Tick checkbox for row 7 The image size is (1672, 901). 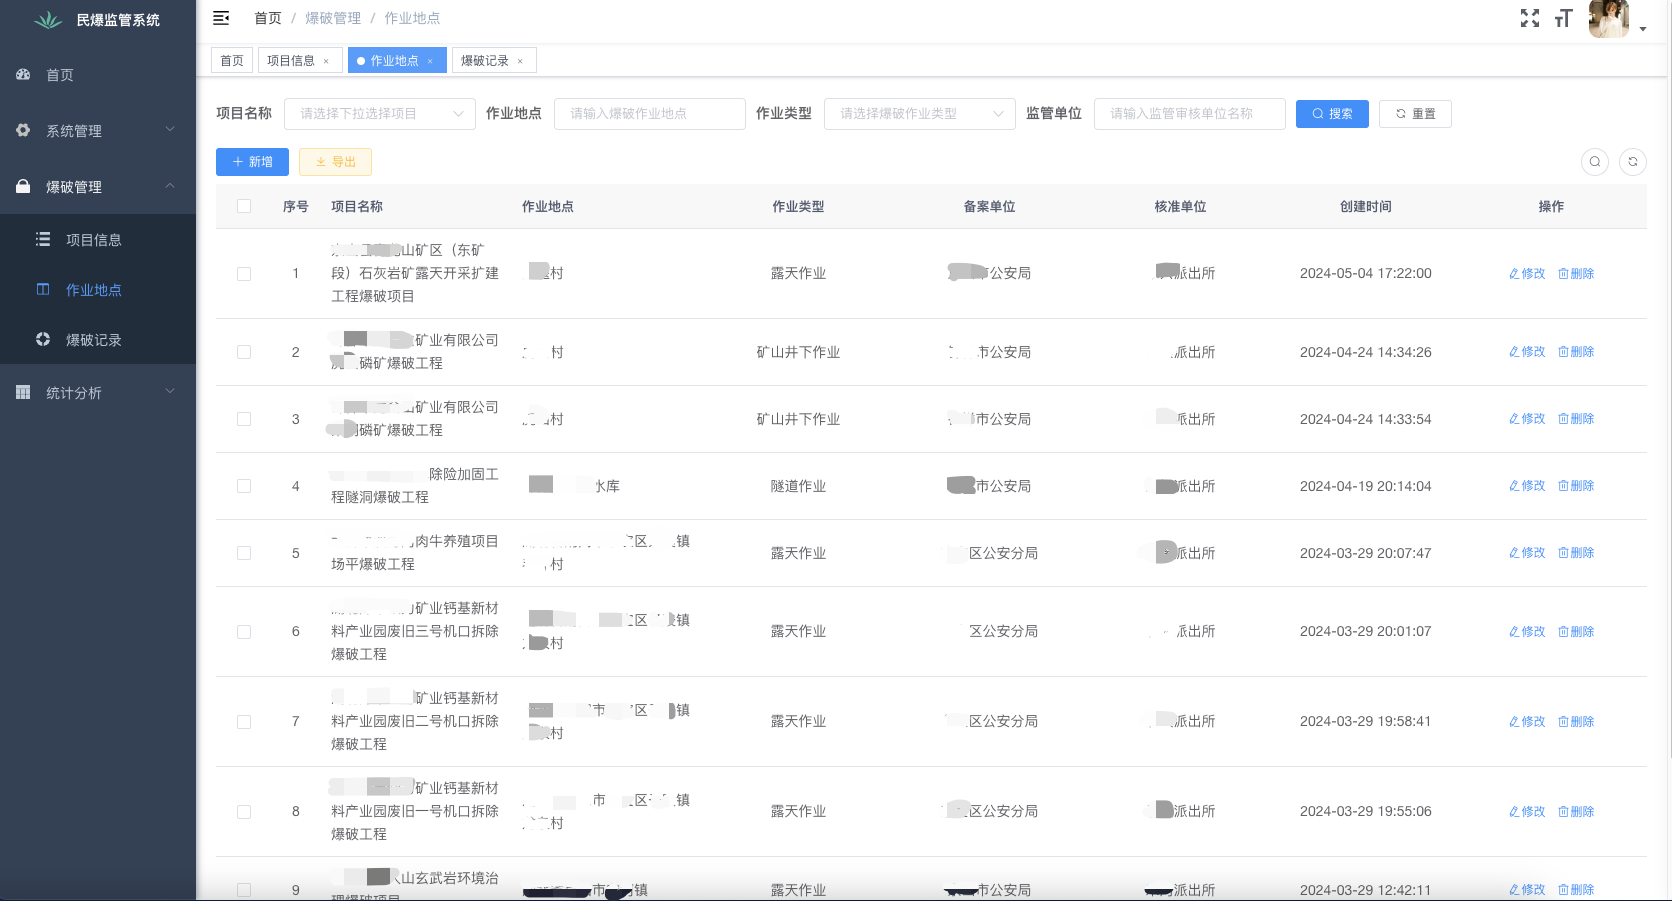coord(244,722)
